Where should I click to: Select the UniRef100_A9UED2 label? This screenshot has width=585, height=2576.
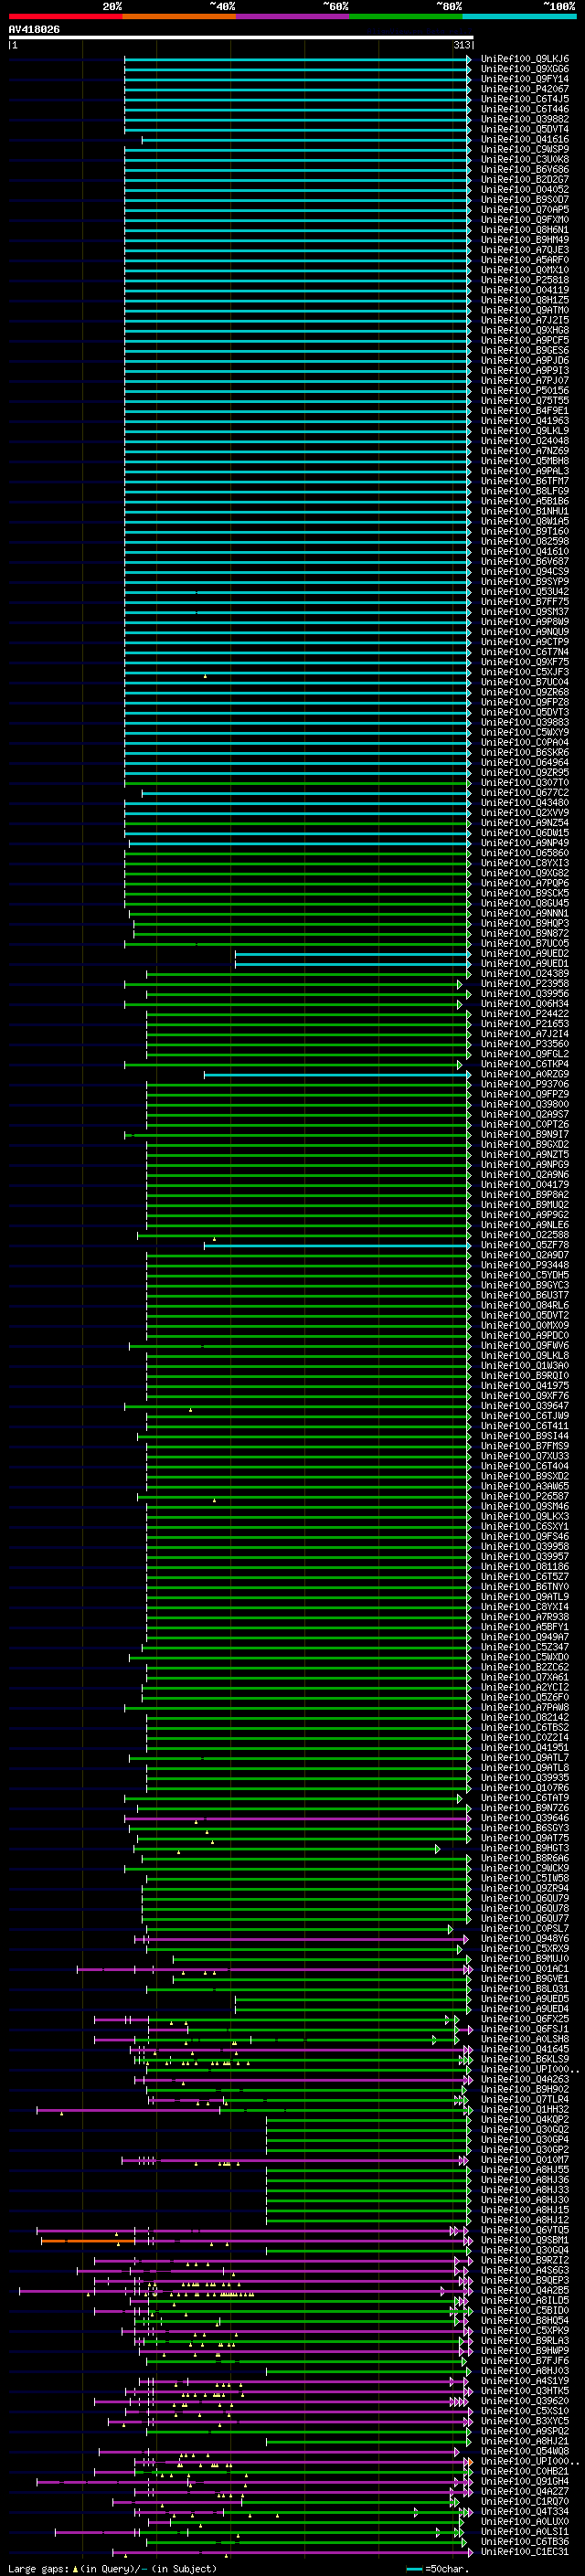coord(524,954)
